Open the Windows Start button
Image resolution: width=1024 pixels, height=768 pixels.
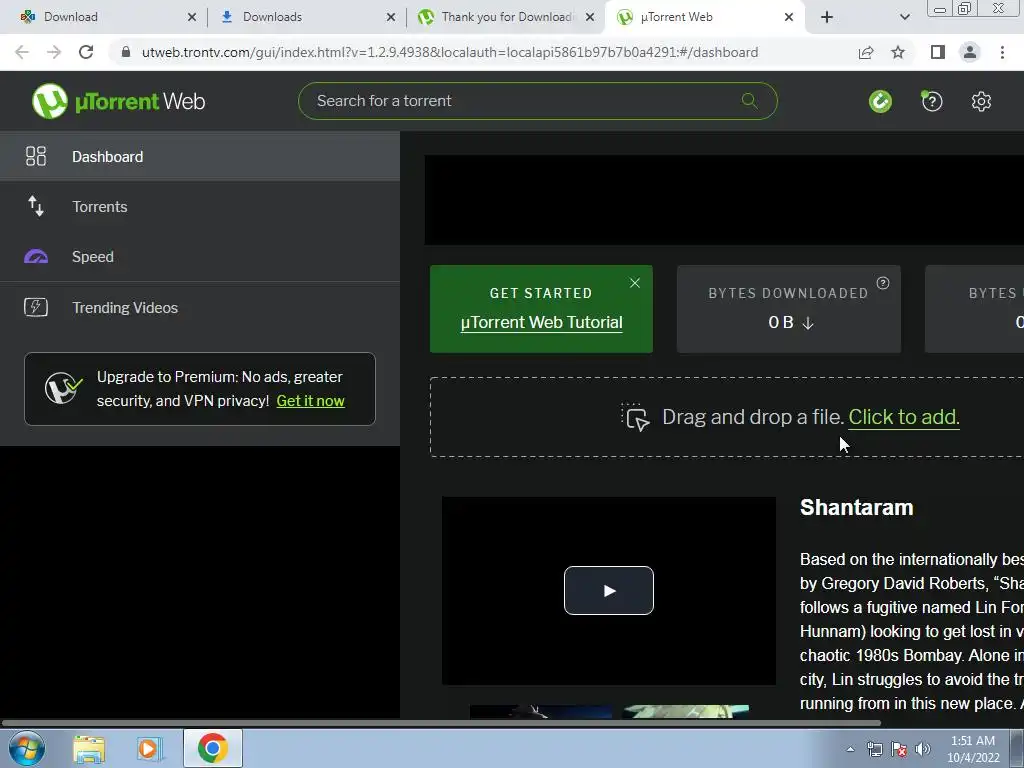(26, 748)
